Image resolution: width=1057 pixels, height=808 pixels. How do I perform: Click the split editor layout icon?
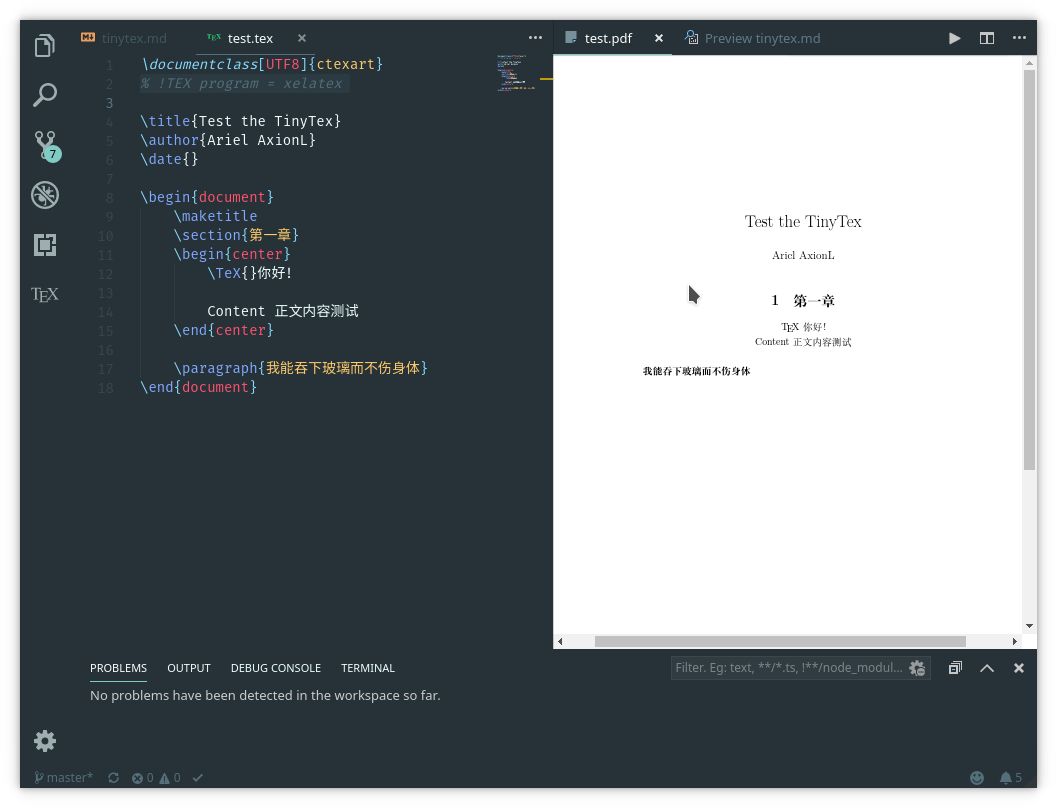[987, 38]
